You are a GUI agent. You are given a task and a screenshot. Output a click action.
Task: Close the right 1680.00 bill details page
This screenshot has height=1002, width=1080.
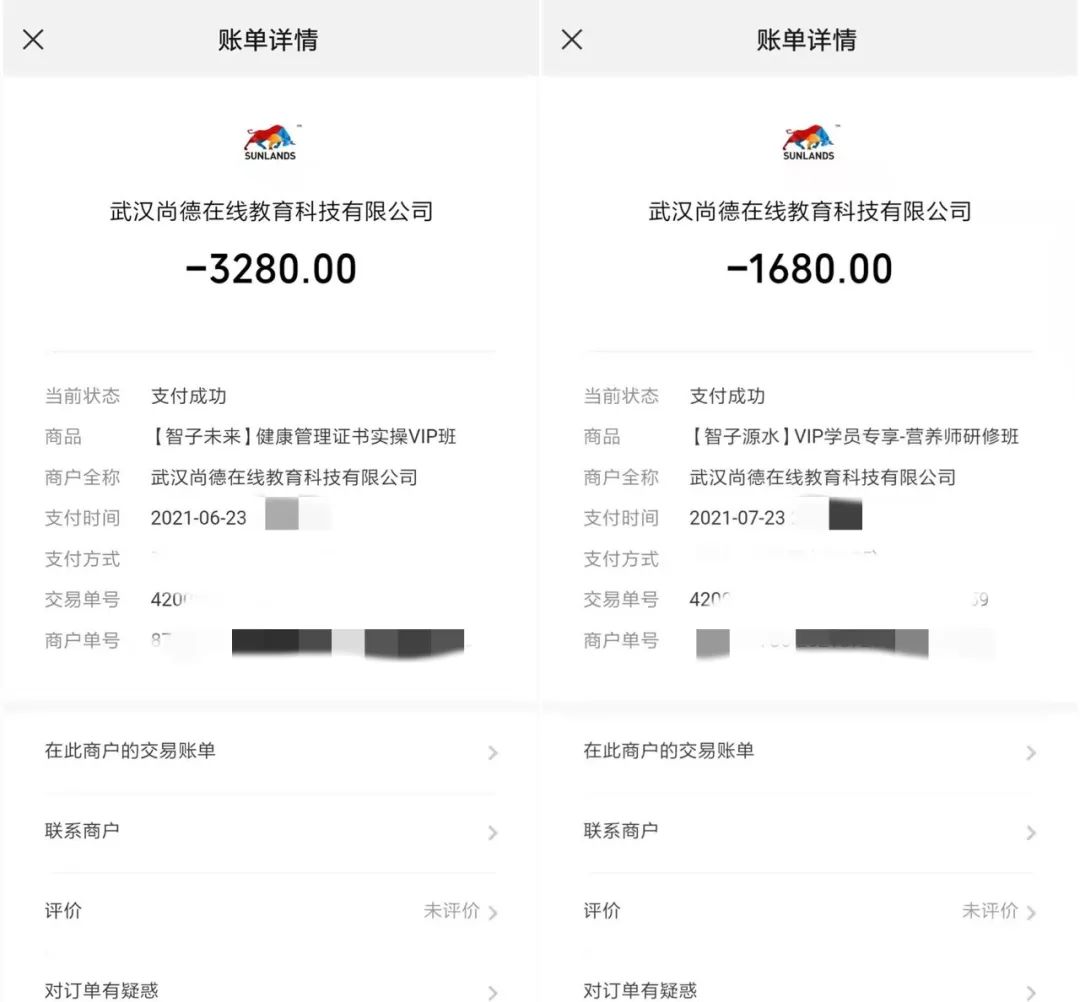(572, 40)
